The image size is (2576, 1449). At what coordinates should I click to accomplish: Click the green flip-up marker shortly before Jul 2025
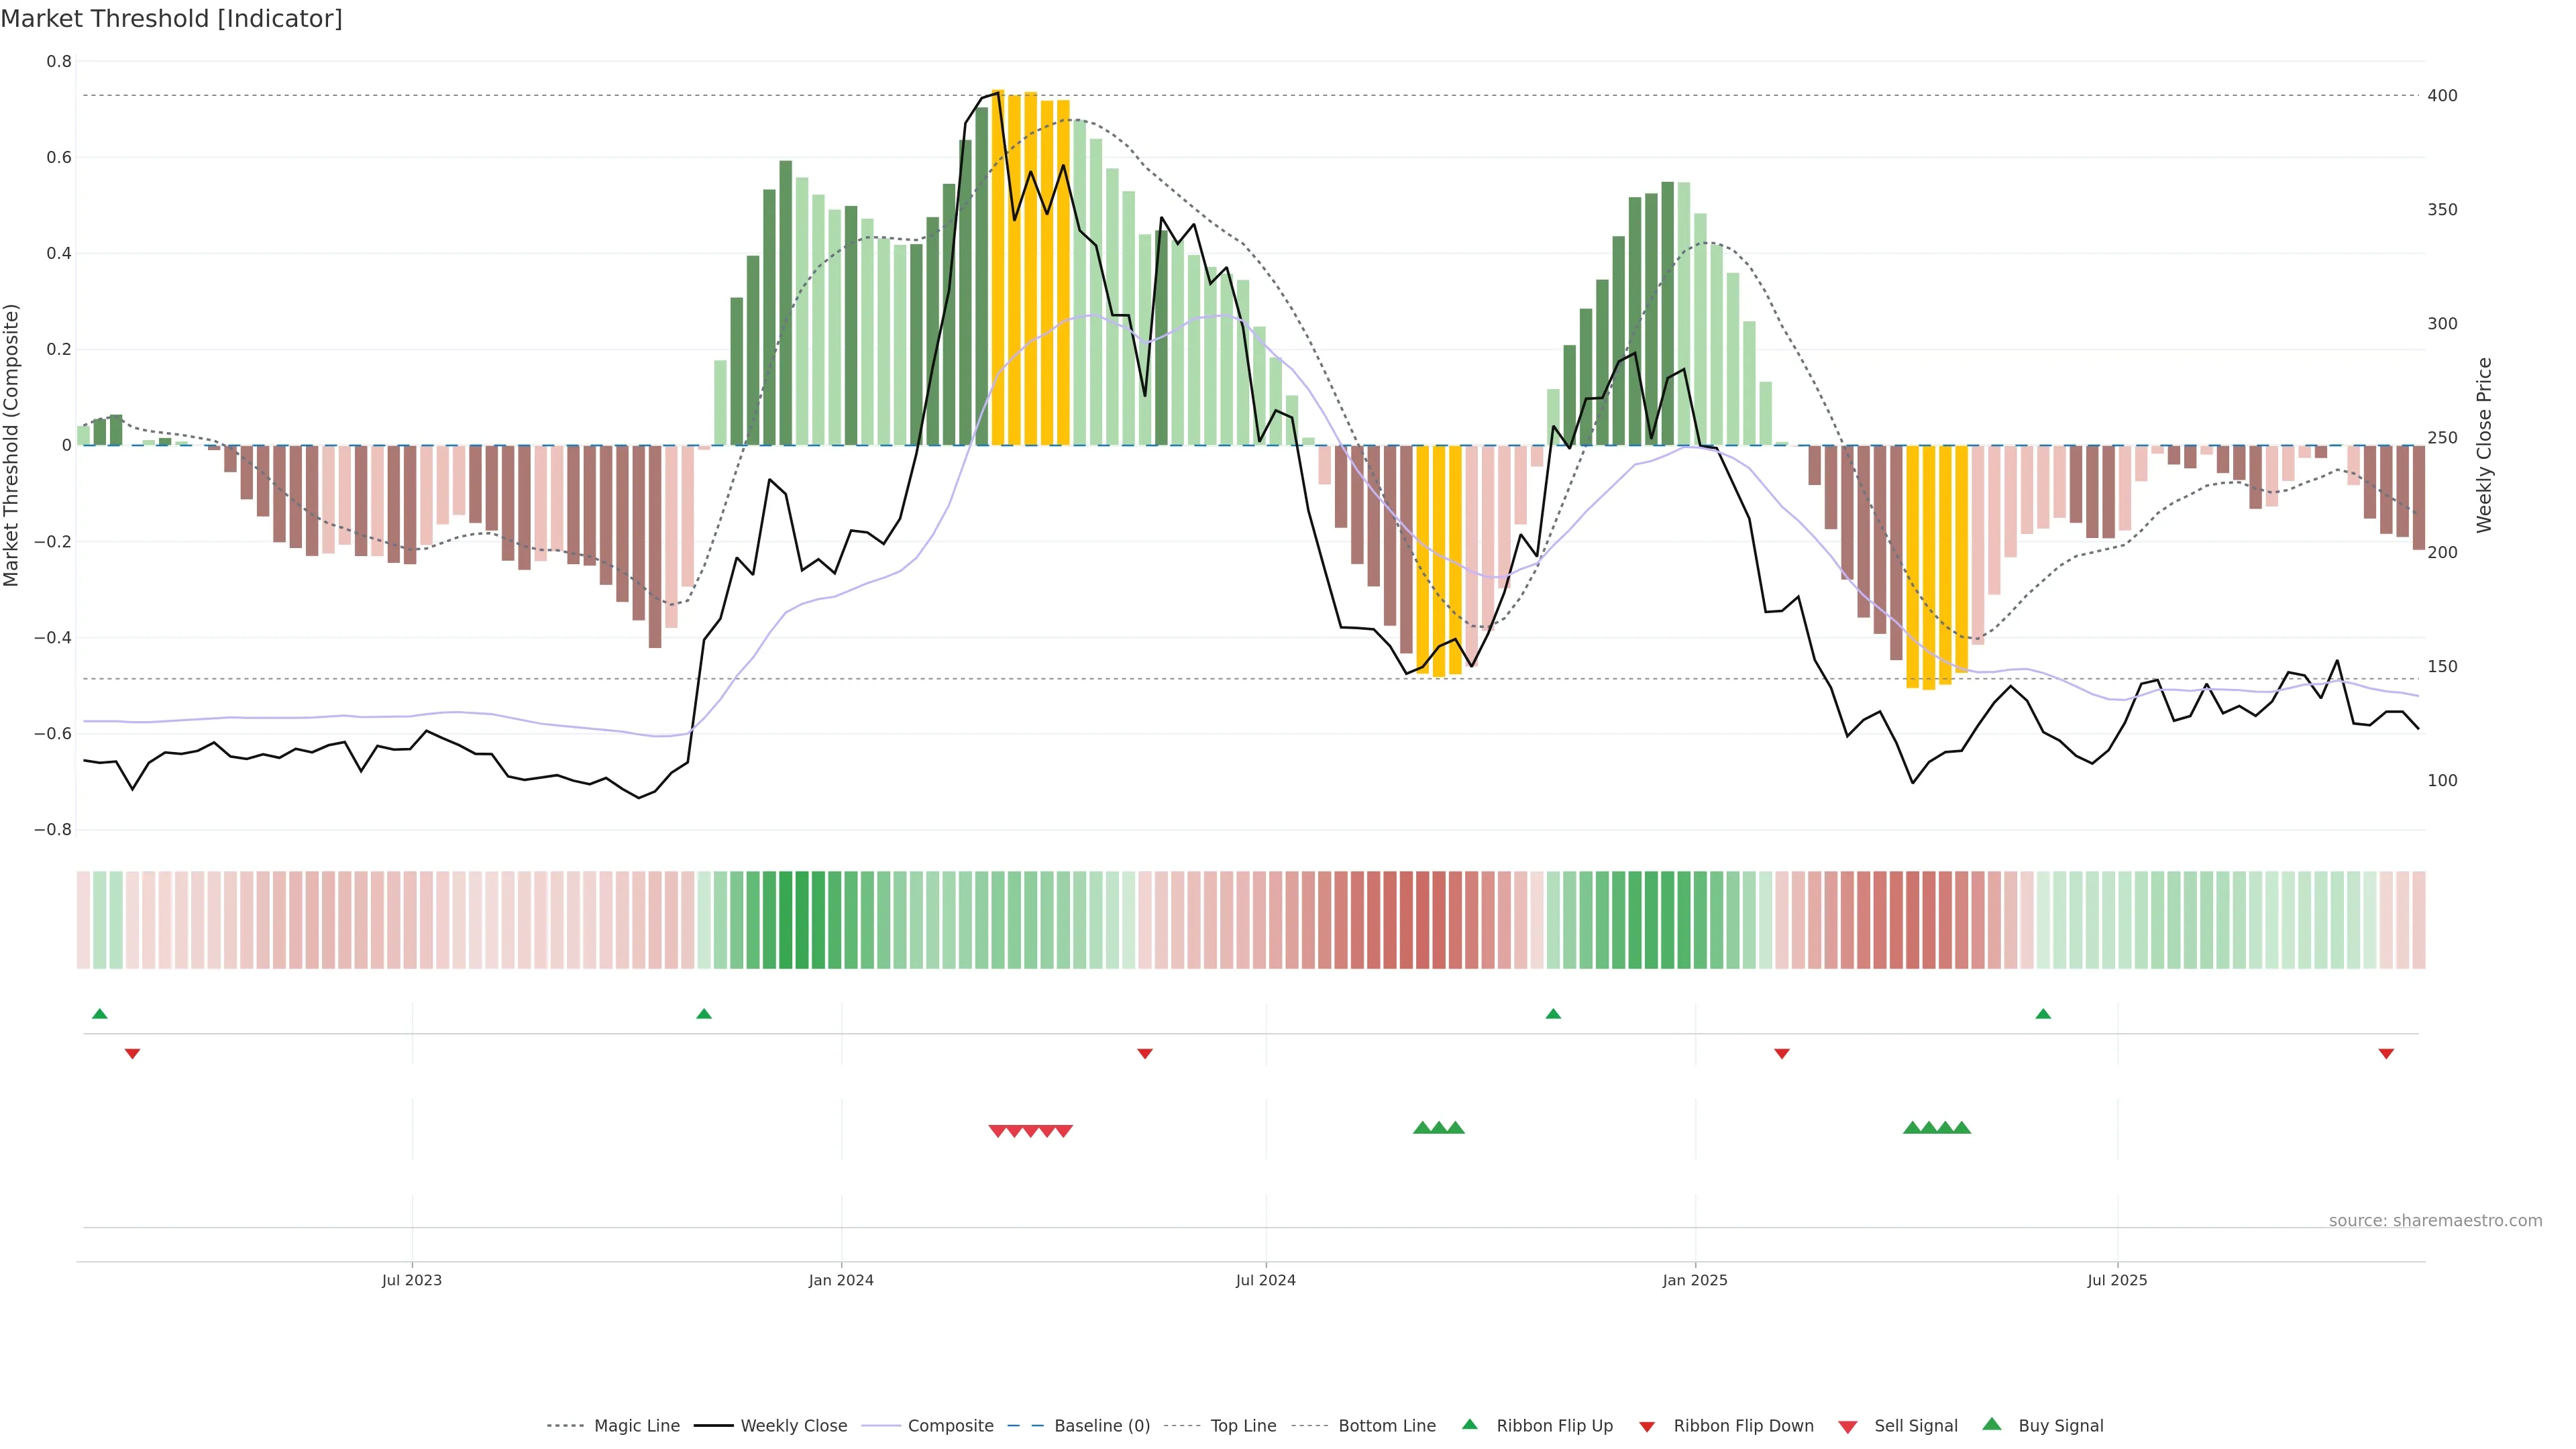2043,1014
